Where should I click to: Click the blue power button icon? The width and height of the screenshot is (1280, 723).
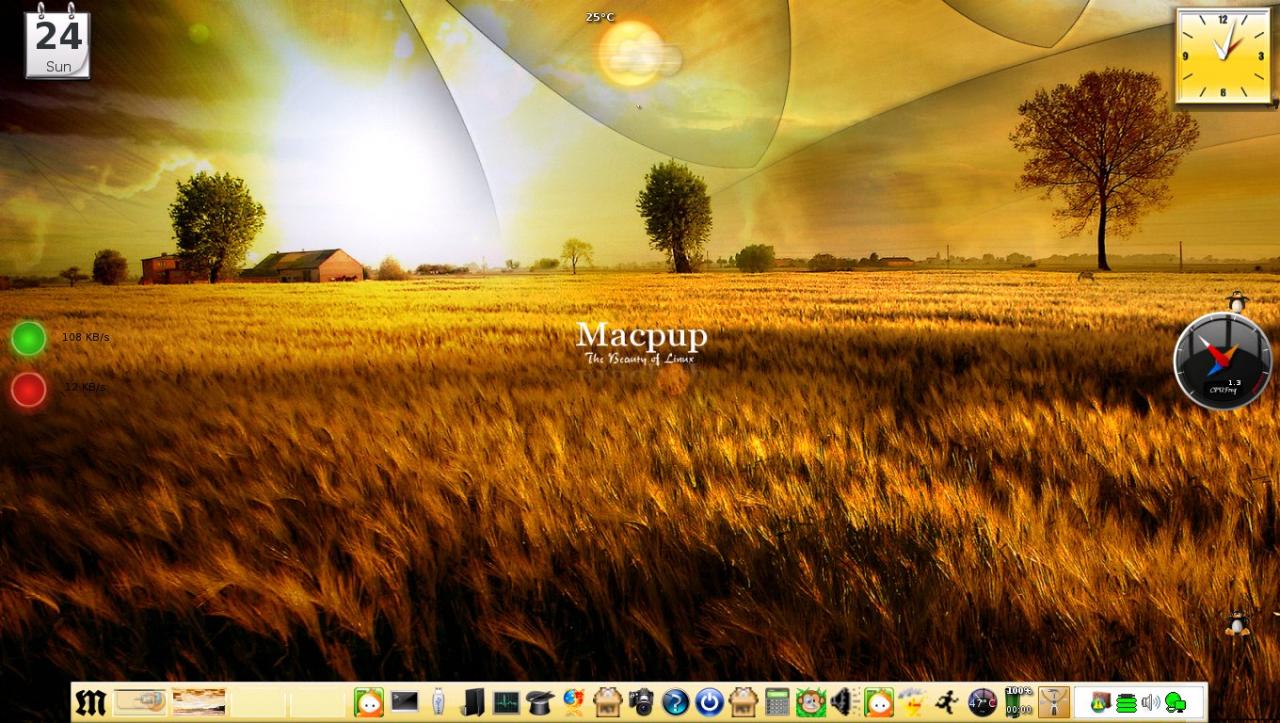[709, 702]
